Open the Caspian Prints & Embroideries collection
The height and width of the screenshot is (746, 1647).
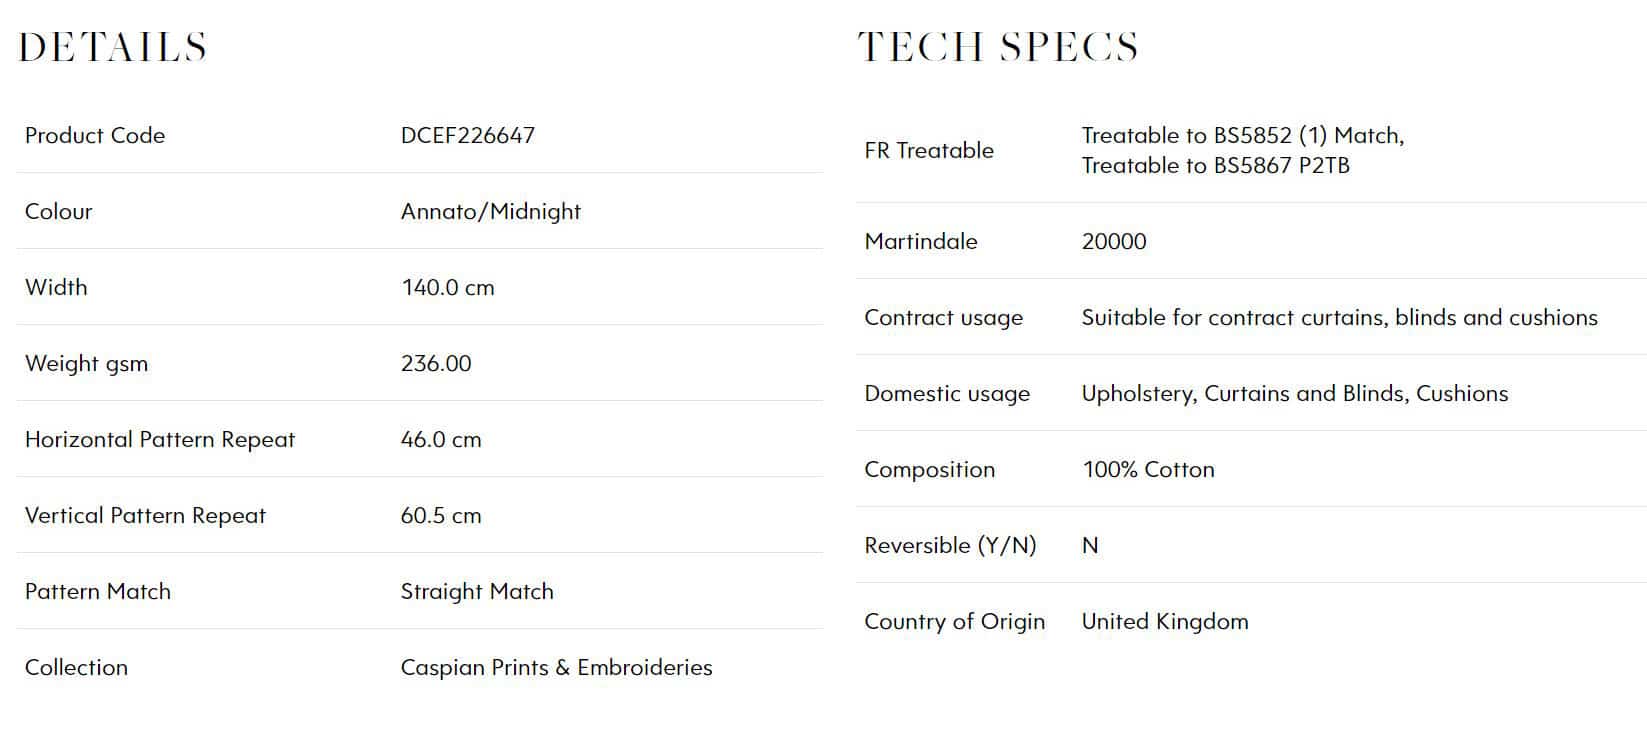(557, 668)
